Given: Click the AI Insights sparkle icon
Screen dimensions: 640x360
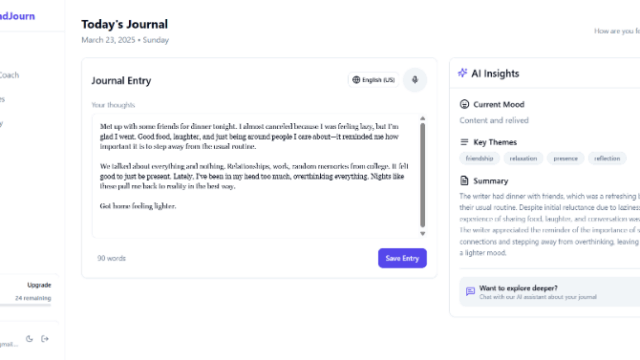Looking at the screenshot, I should pos(462,73).
